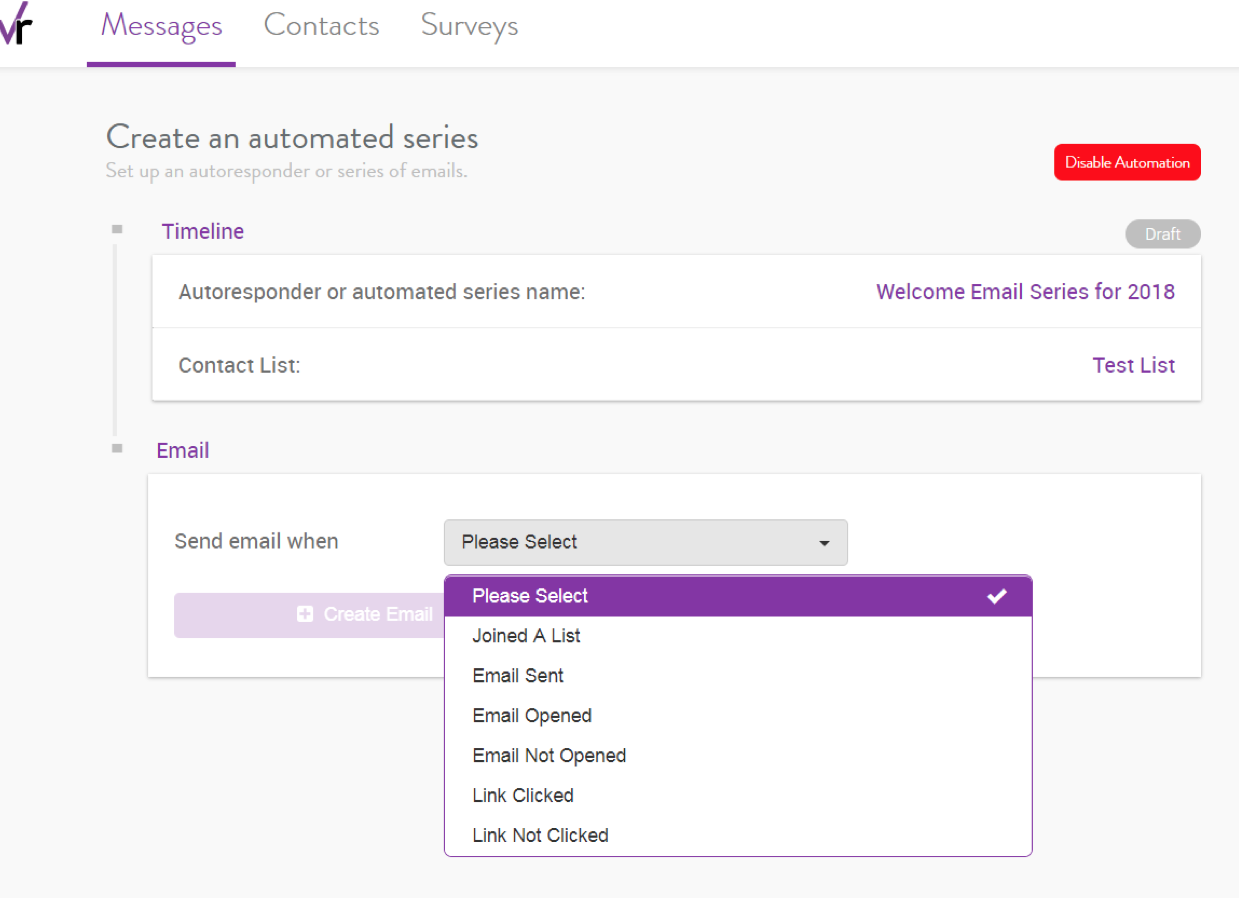Select Email Not Opened trigger option
The image size is (1239, 898).
(x=549, y=756)
